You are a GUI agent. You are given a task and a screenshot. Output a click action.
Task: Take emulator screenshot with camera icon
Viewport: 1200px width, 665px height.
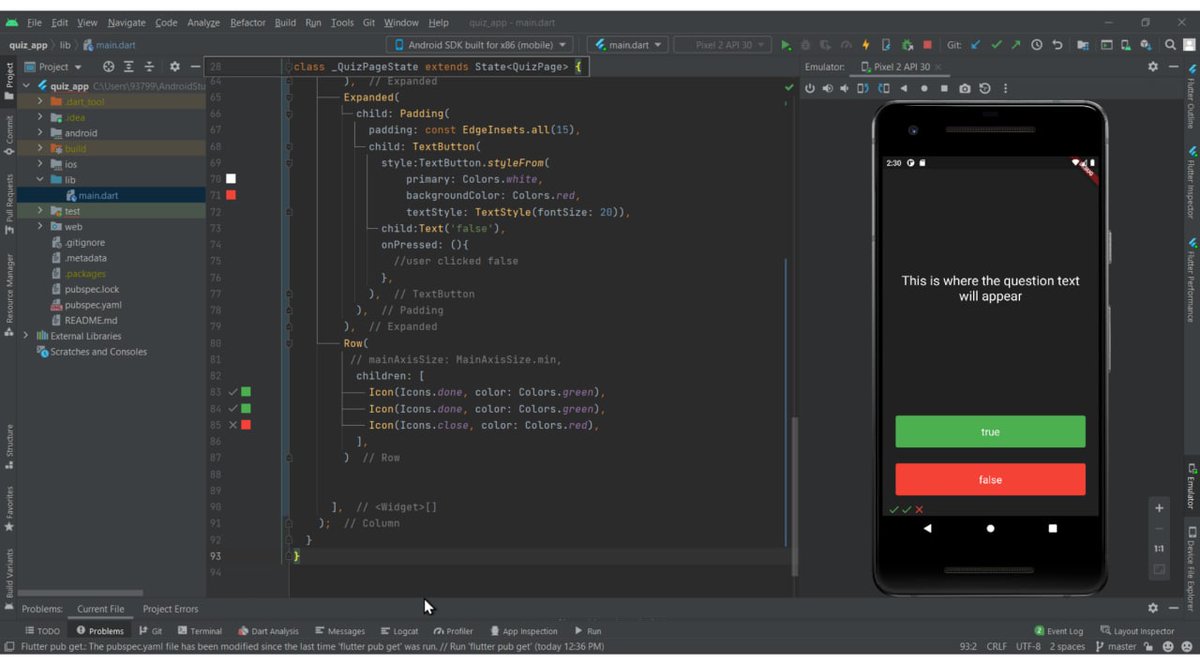click(964, 88)
